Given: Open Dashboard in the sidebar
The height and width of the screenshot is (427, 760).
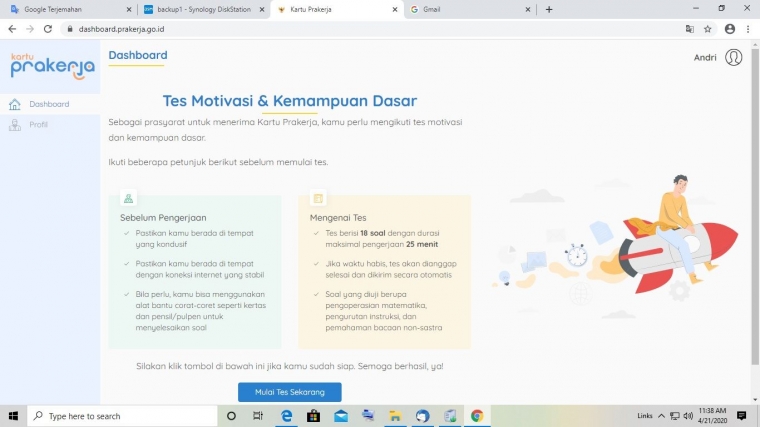Looking at the screenshot, I should coord(49,104).
